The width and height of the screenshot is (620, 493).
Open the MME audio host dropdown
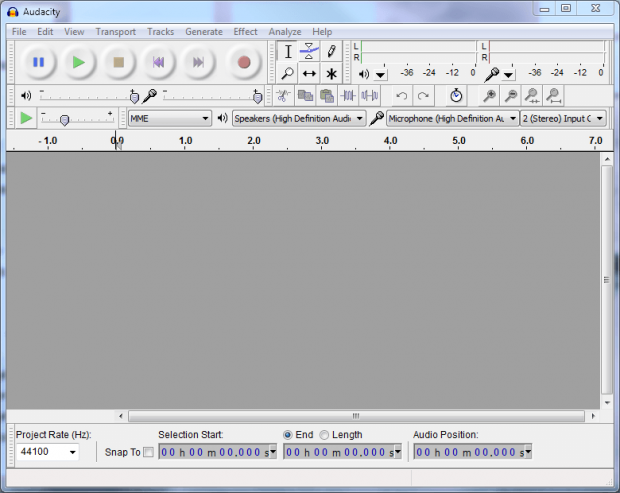click(x=170, y=118)
